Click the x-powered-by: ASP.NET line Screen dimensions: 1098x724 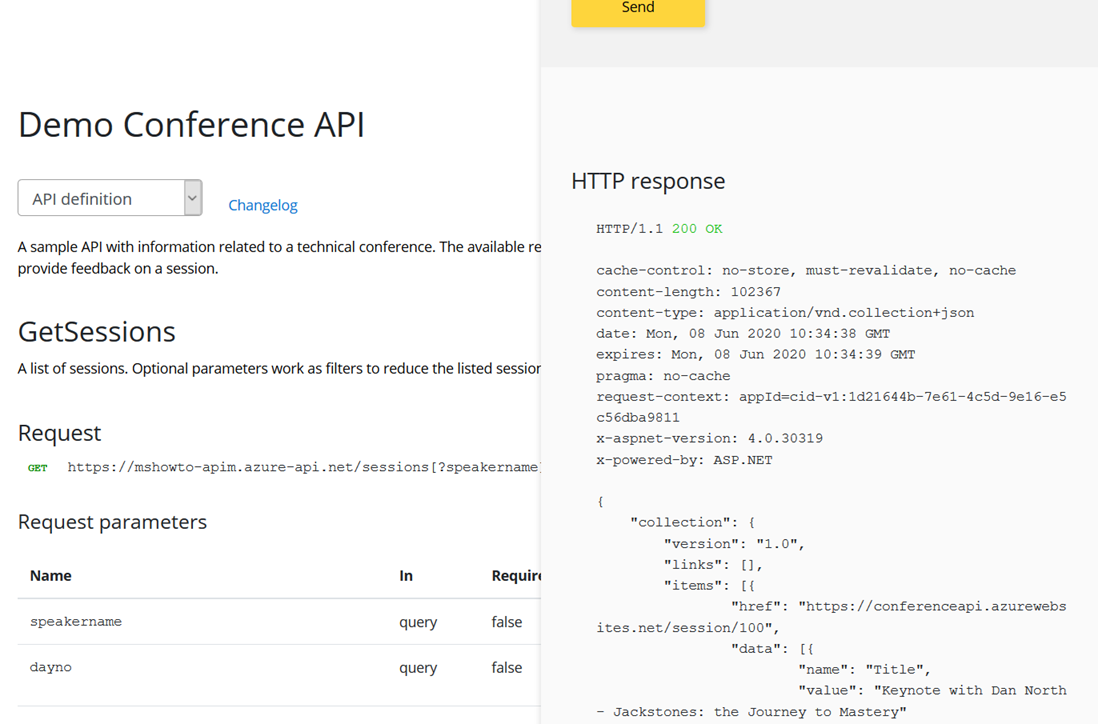tap(684, 460)
